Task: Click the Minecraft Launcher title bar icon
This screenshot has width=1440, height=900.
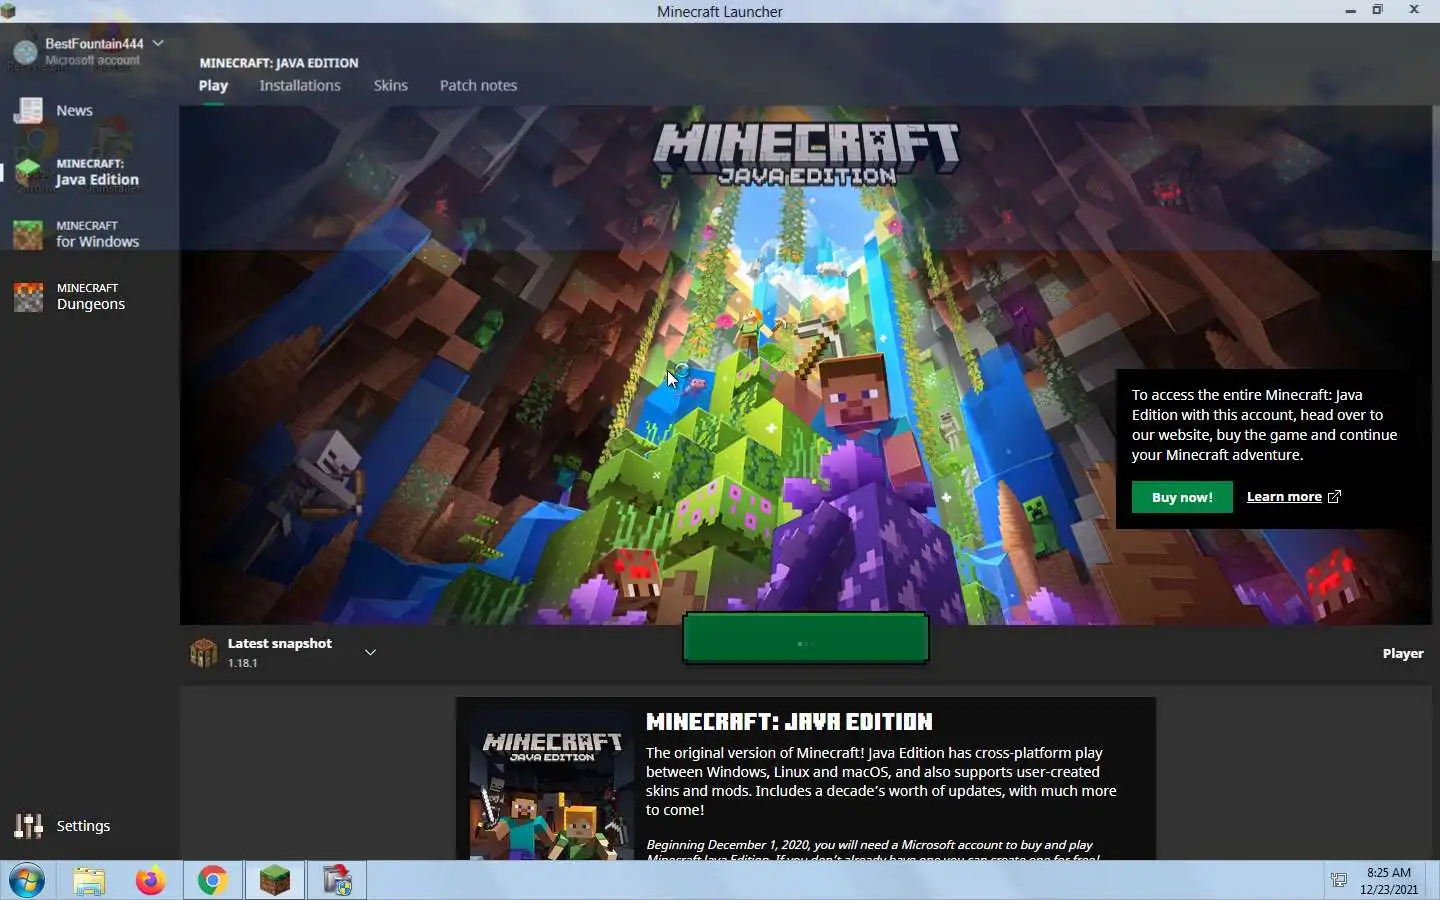Action: 8,11
